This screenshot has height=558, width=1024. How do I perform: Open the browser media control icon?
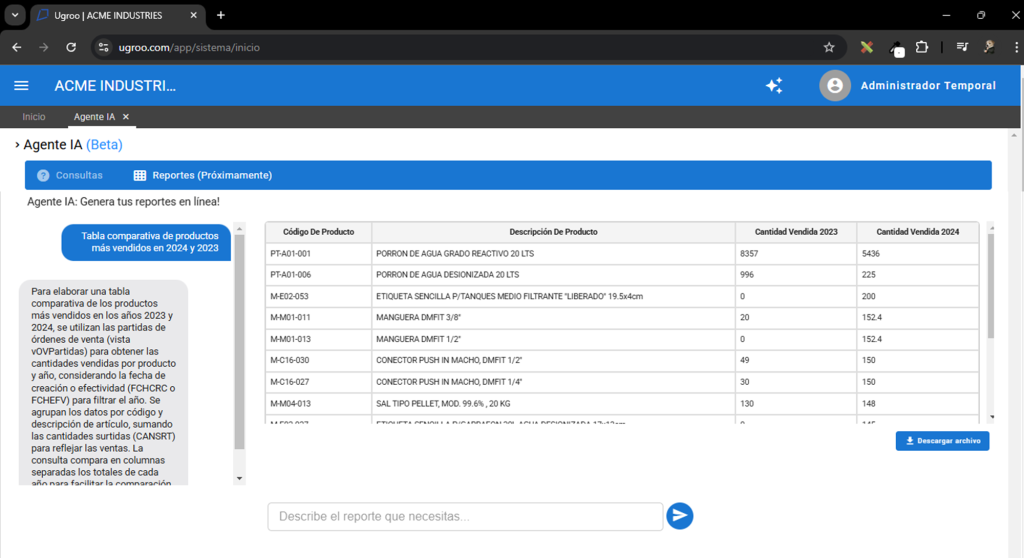coord(962,47)
